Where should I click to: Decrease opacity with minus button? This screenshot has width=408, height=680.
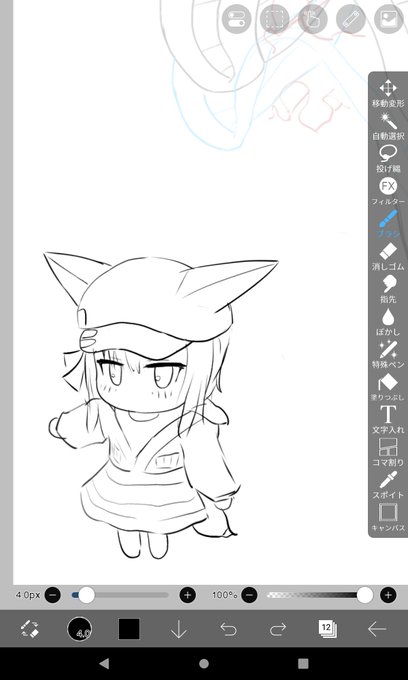(x=249, y=595)
